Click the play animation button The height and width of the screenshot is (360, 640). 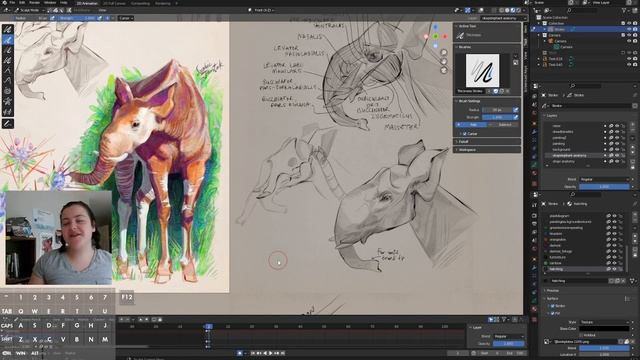[271, 353]
